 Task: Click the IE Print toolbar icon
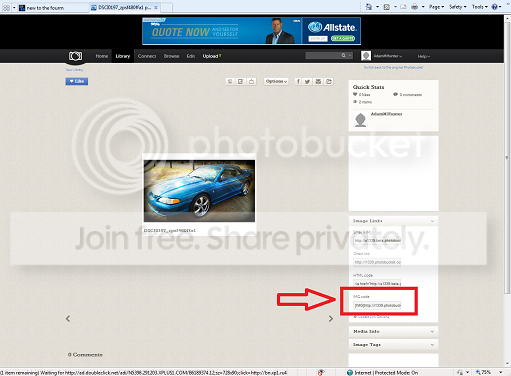click(414, 7)
